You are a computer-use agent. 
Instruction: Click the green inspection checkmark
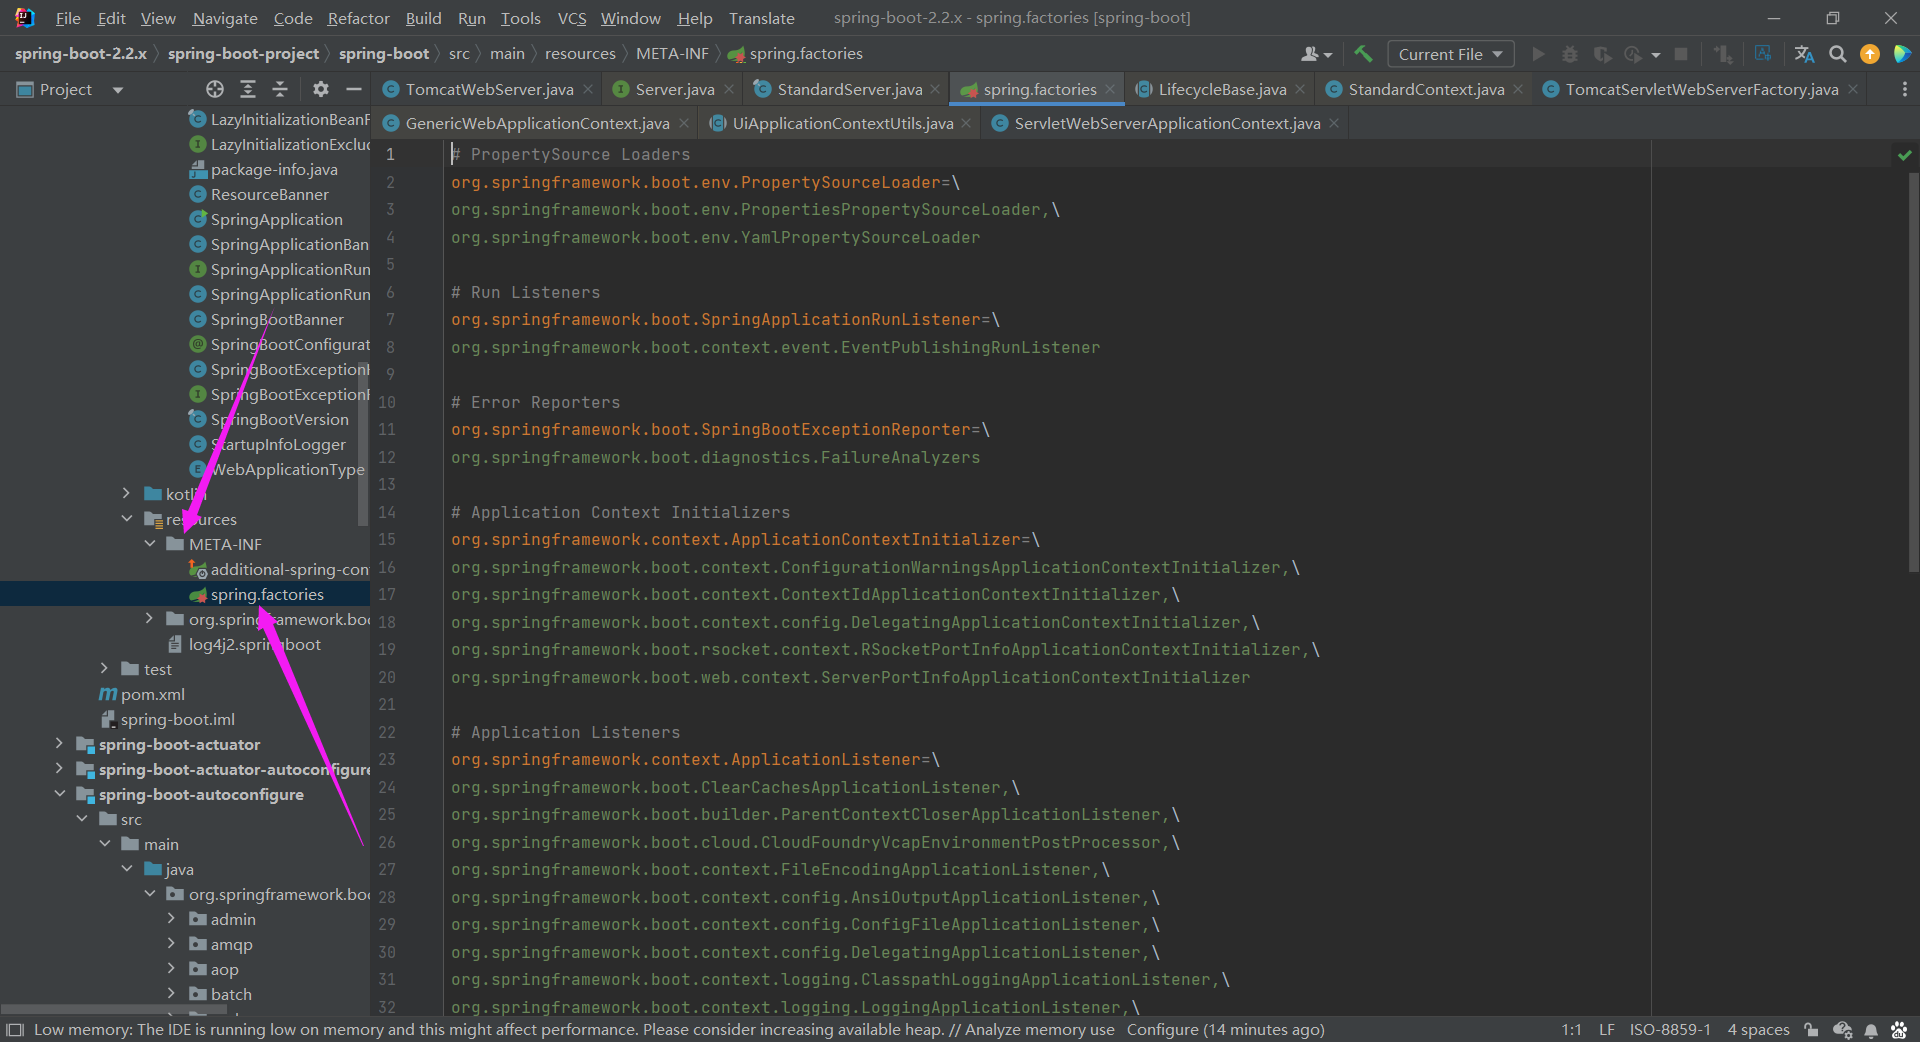click(x=1904, y=155)
